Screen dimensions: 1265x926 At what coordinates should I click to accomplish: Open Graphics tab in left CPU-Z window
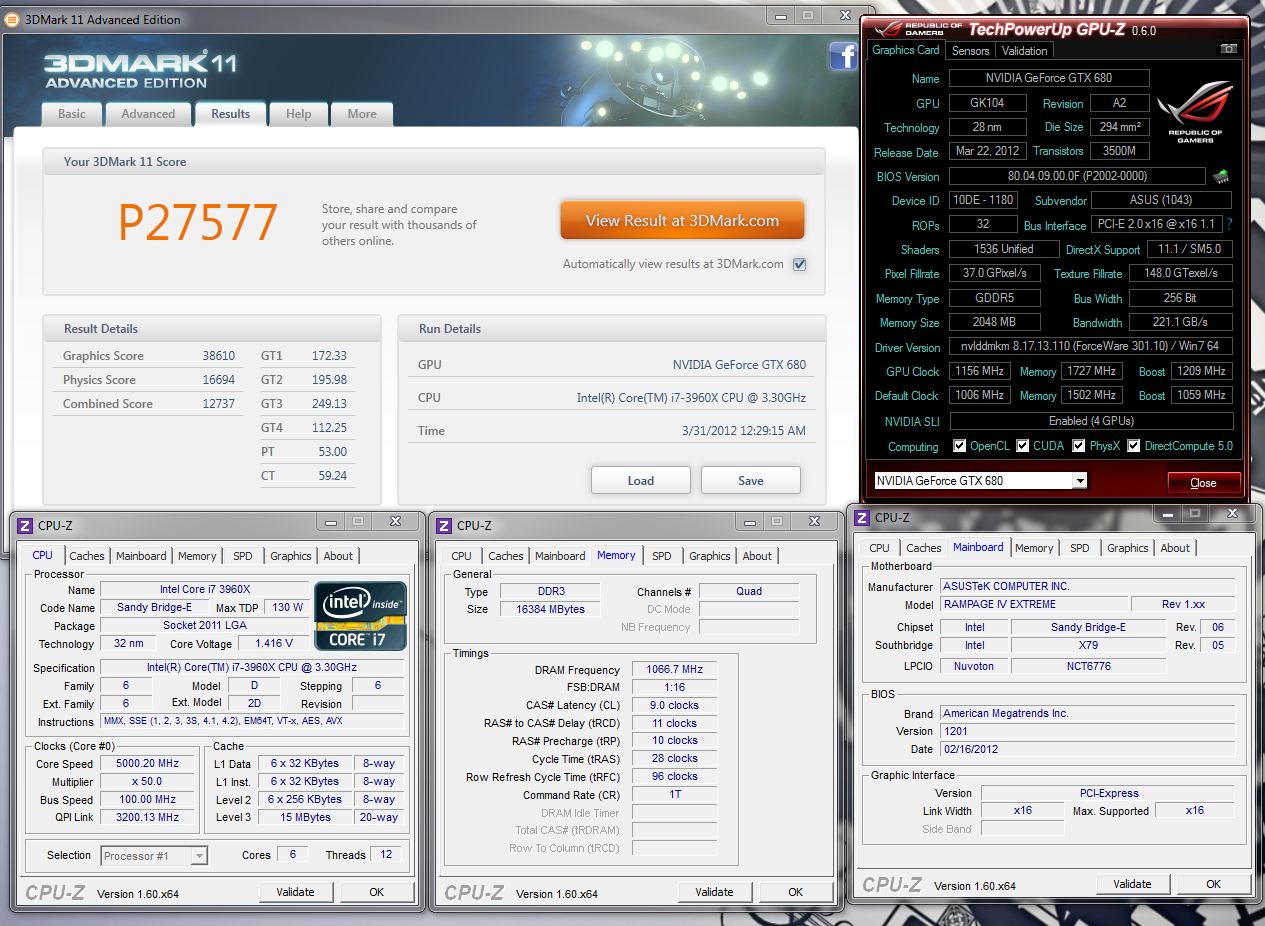(x=291, y=556)
